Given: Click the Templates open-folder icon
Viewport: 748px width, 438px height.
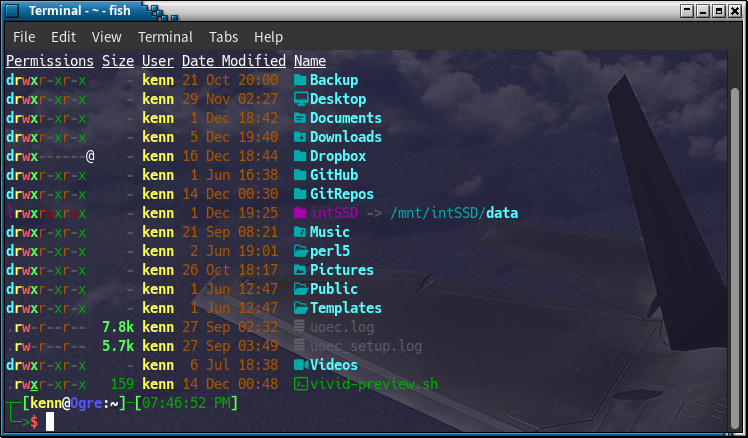Looking at the screenshot, I should pos(301,308).
